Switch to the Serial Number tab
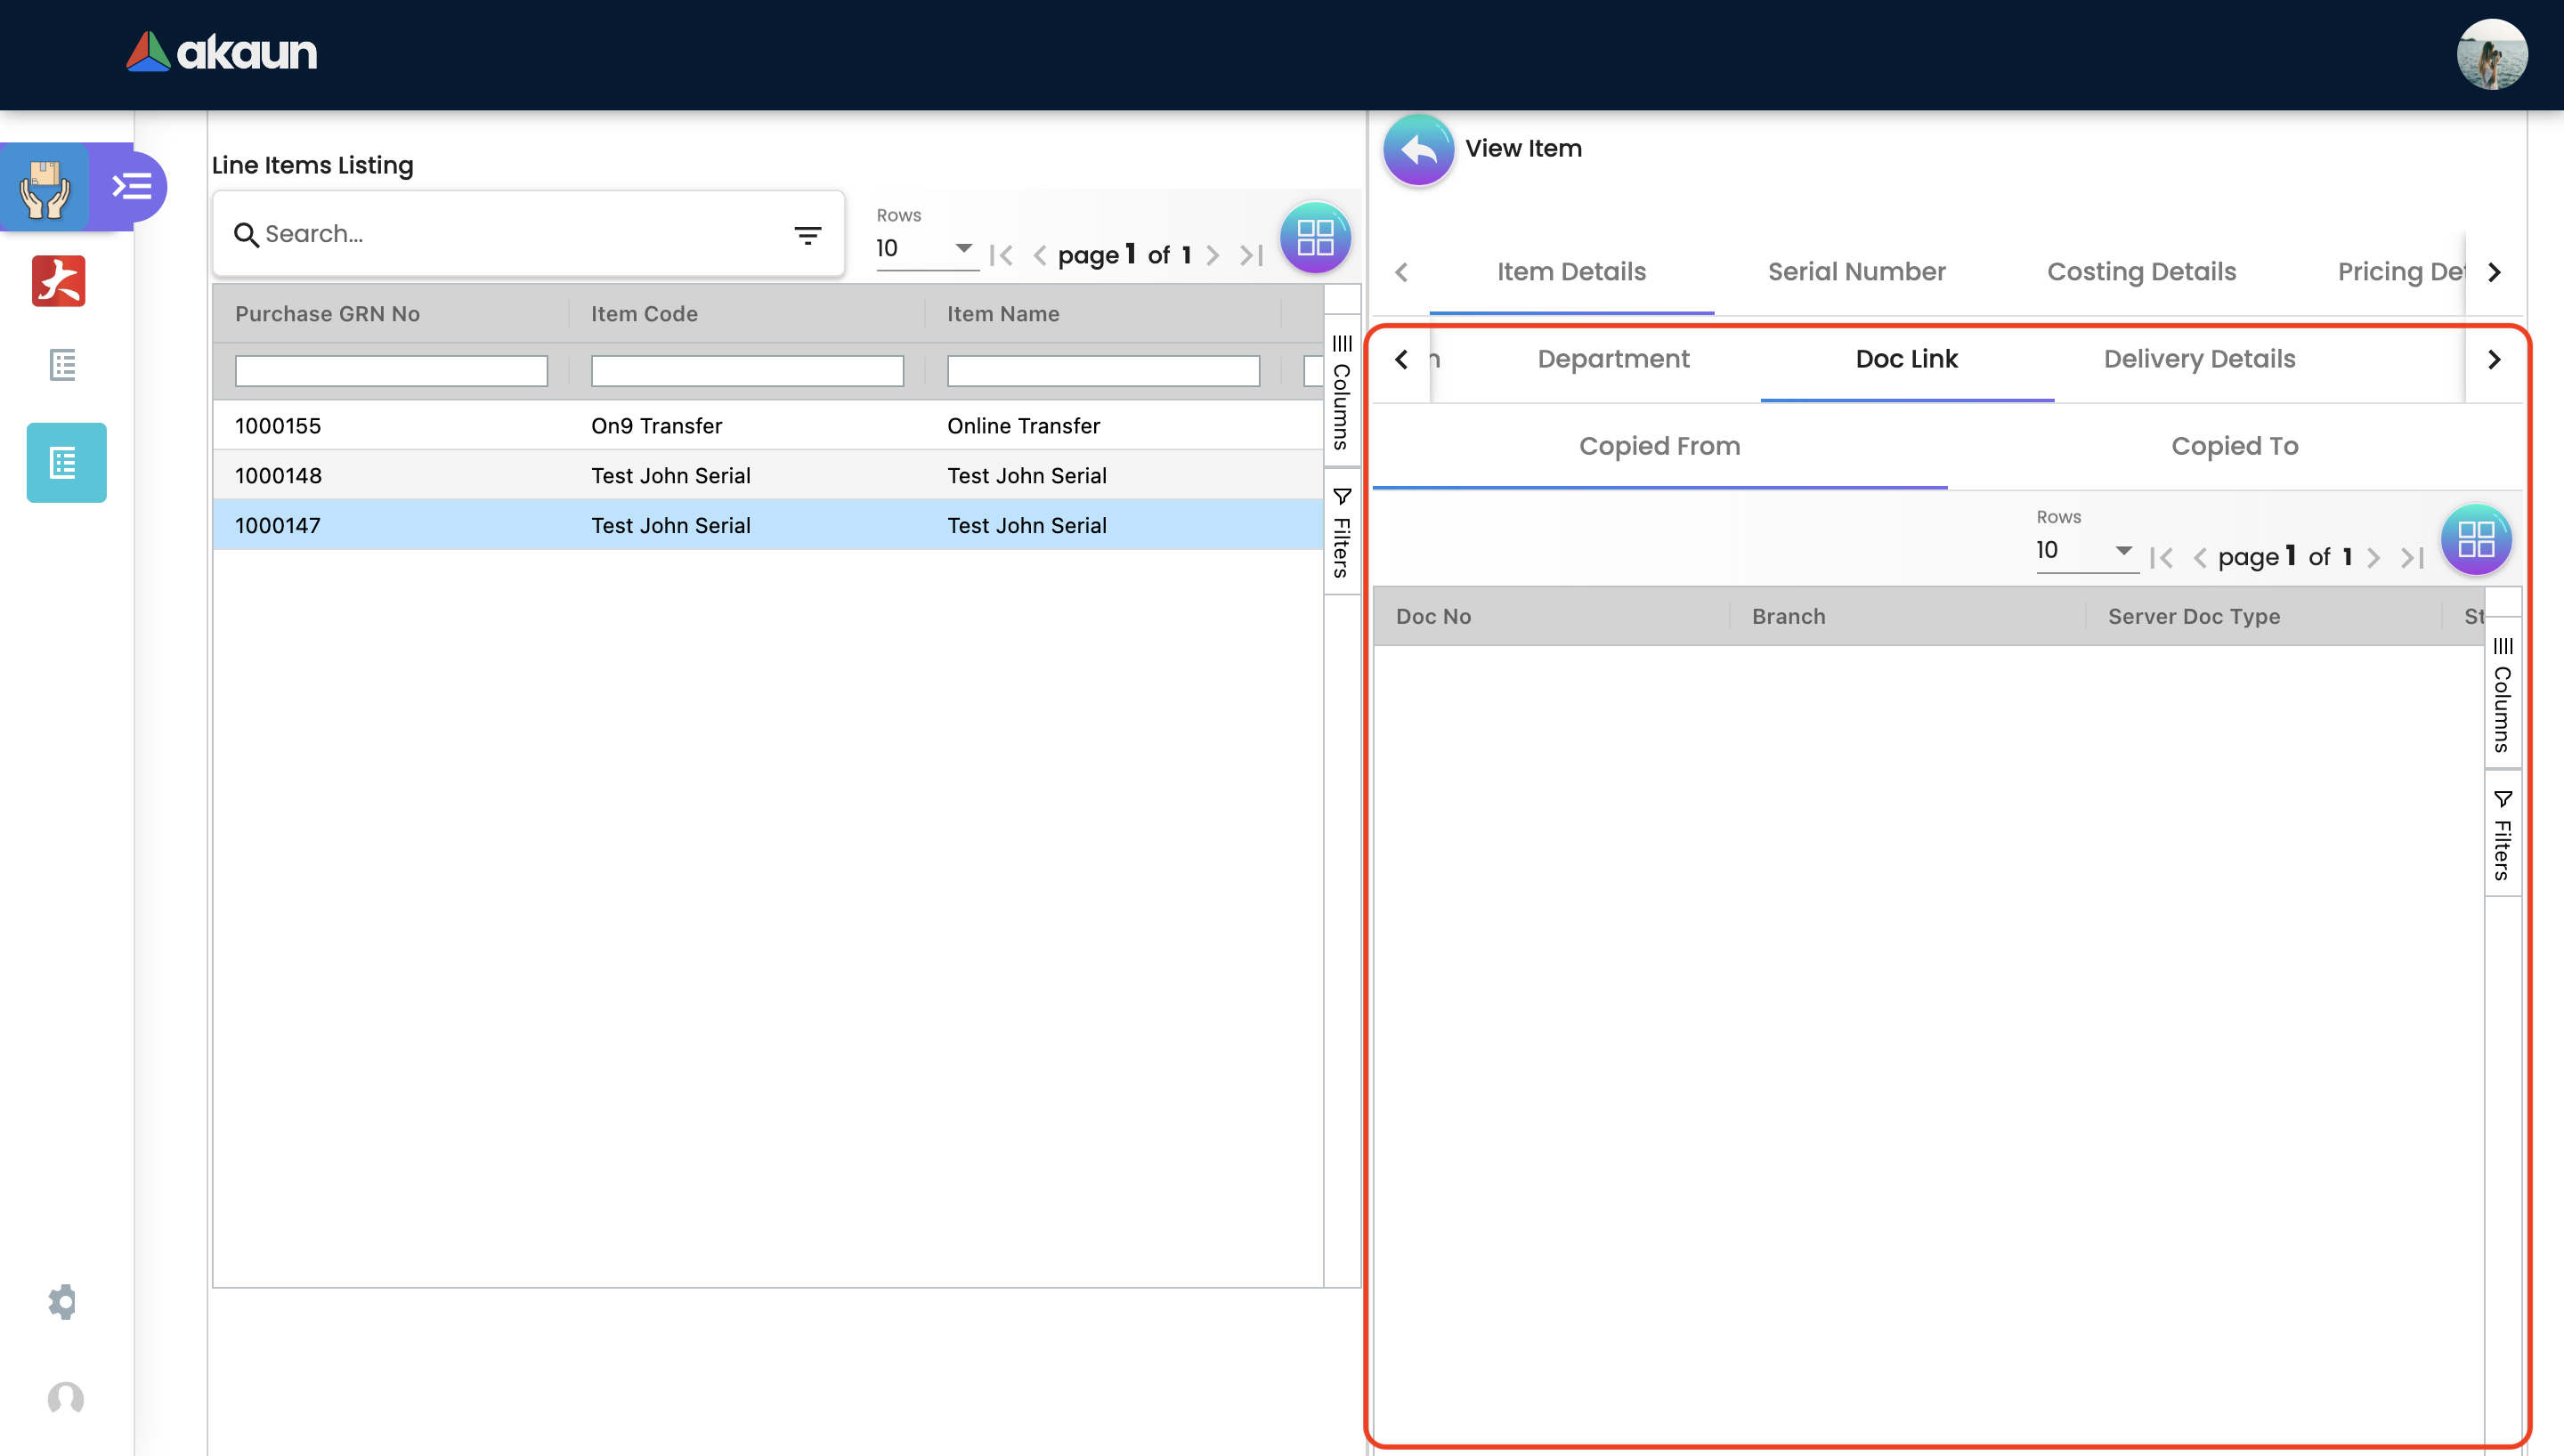The image size is (2564, 1456). (1856, 272)
